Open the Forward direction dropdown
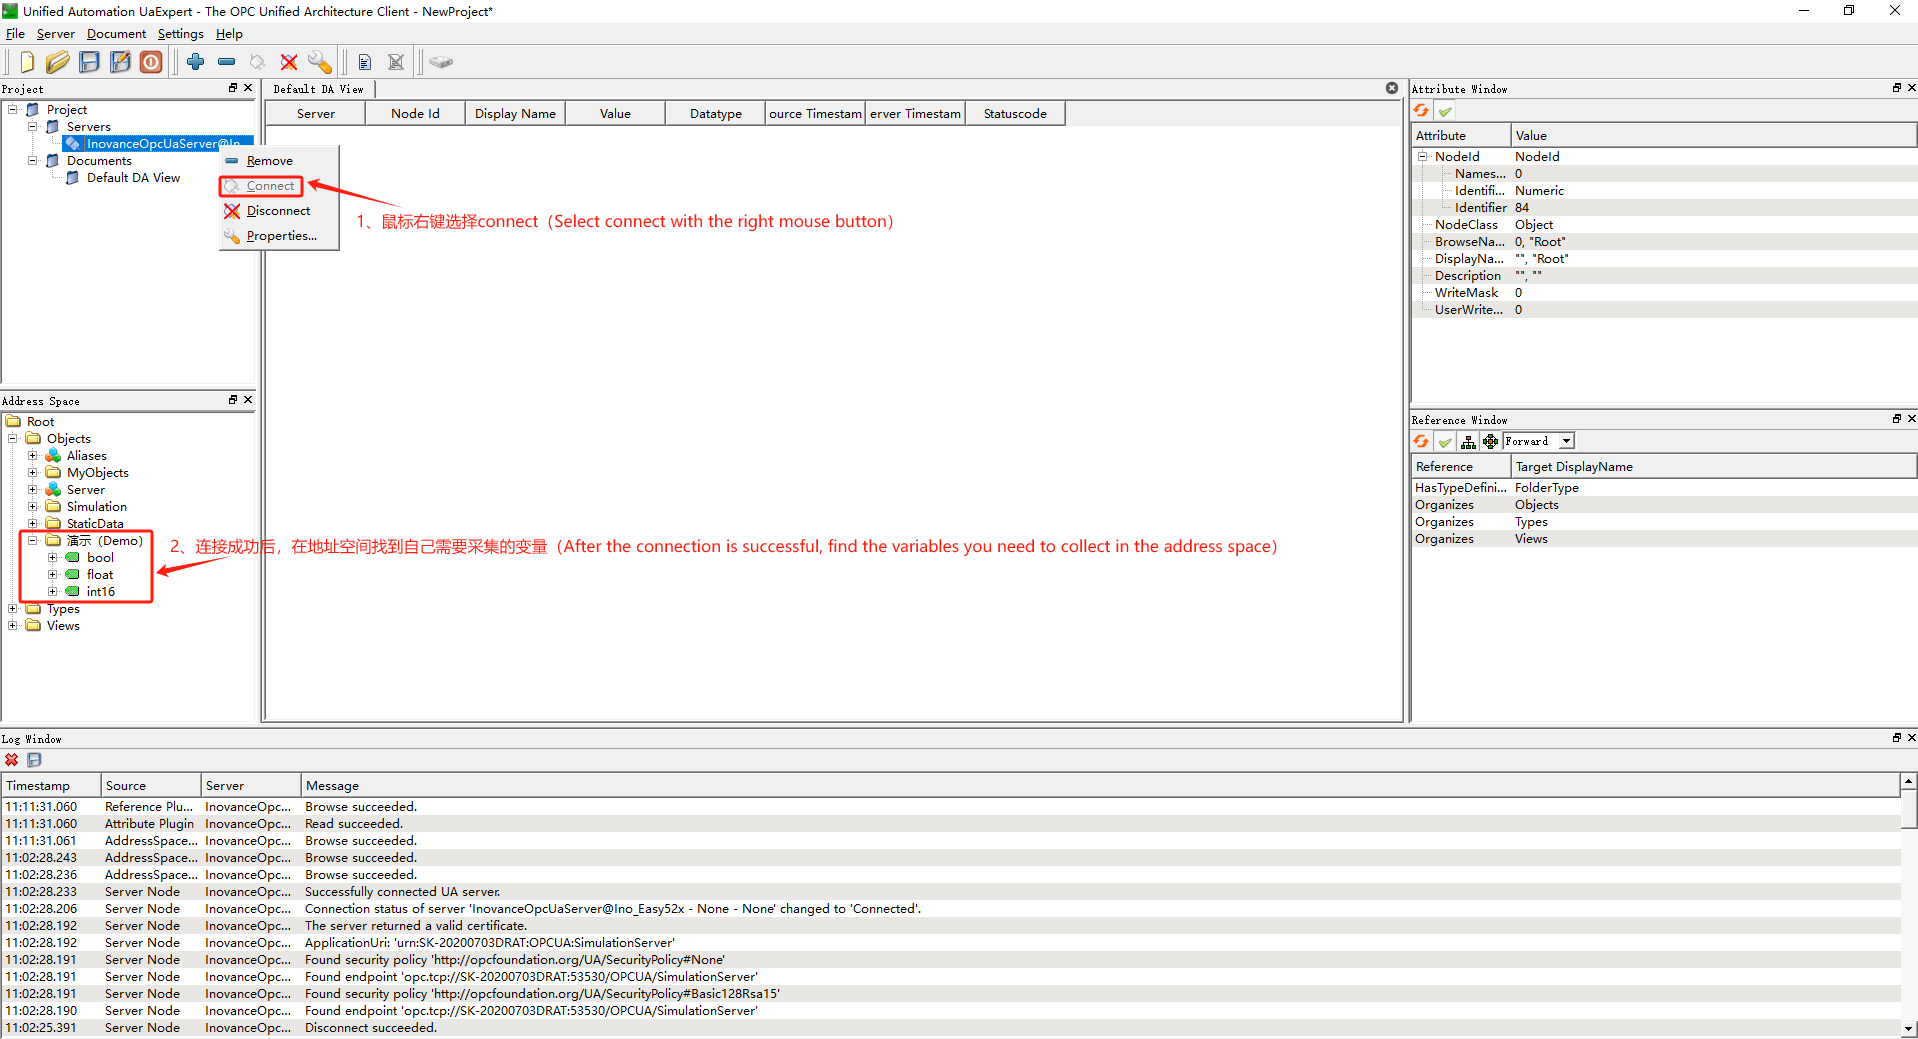This screenshot has height=1039, width=1918. coord(1566,442)
